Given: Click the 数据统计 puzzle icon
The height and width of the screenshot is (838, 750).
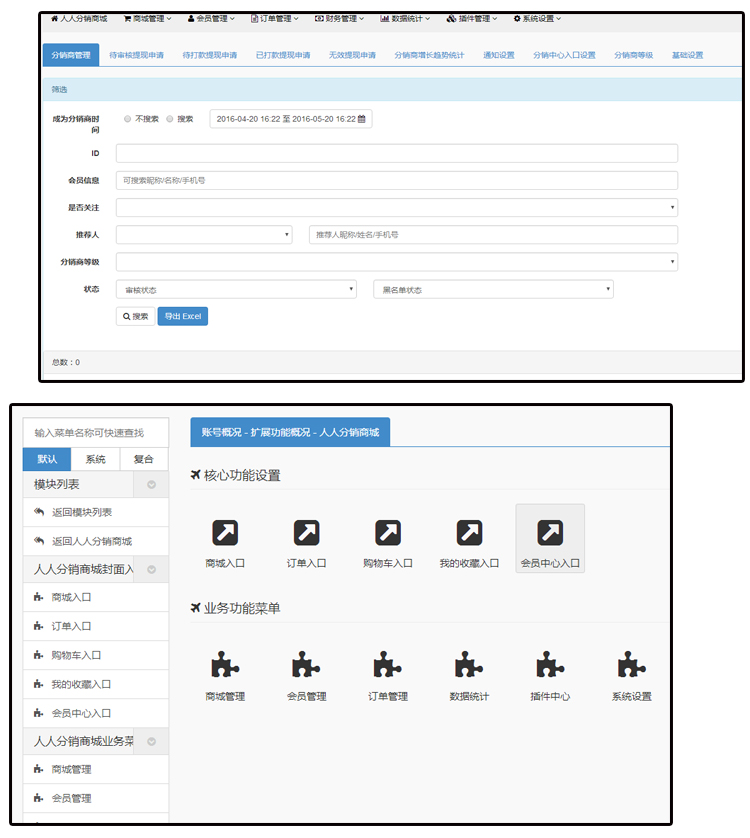Looking at the screenshot, I should tap(469, 664).
